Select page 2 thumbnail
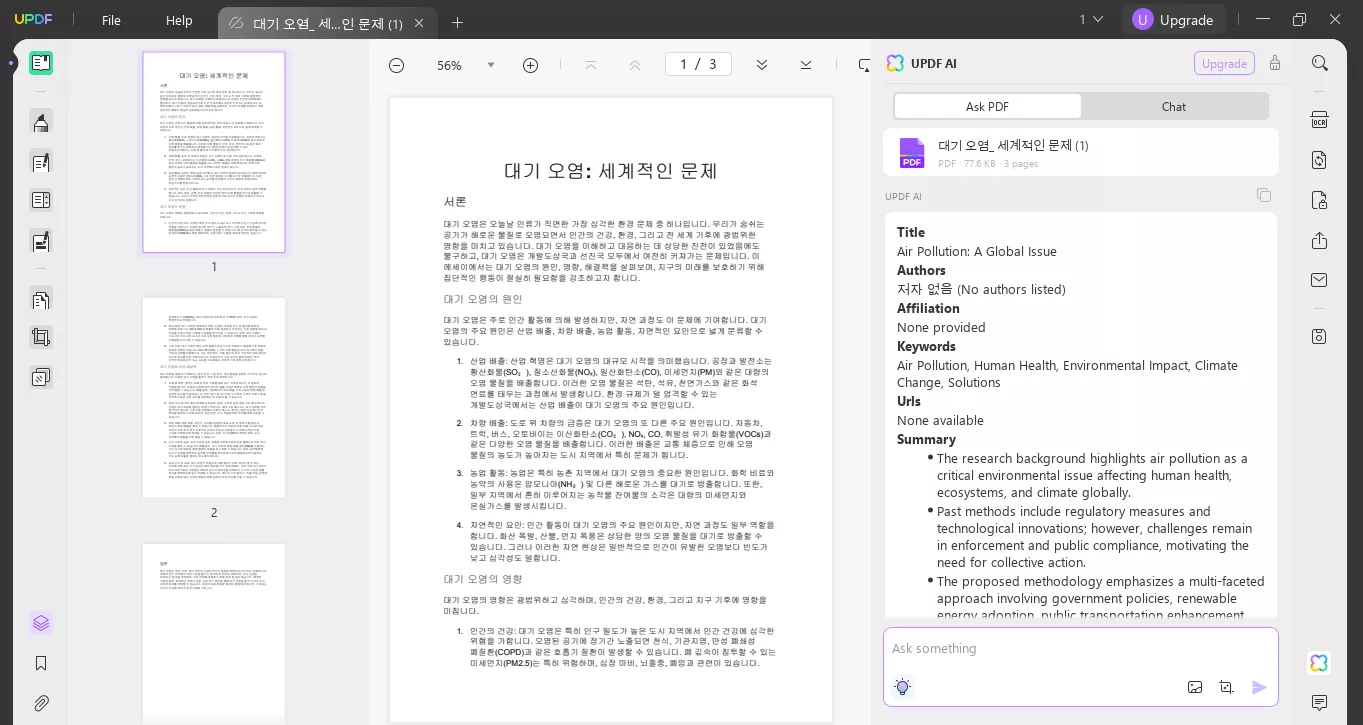Screen dimensions: 1363x725 tap(214, 397)
